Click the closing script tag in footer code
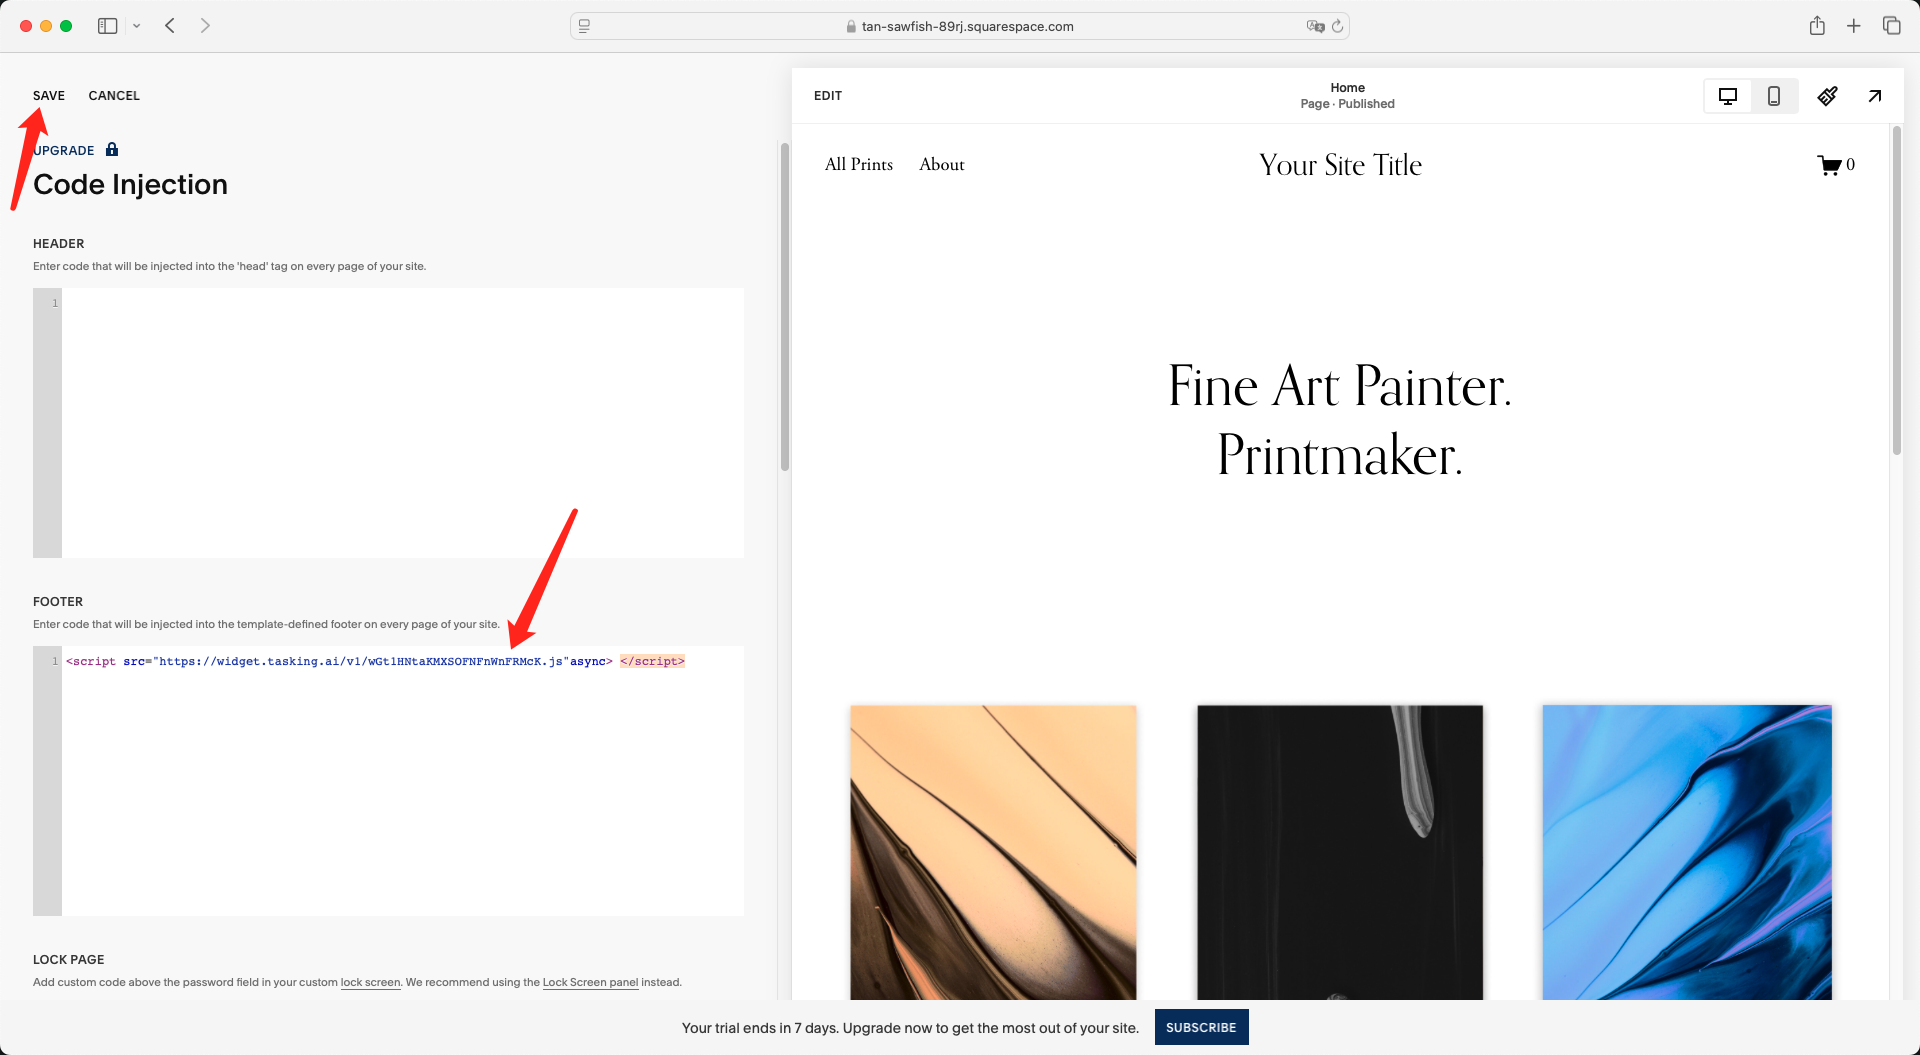Viewport: 1920px width, 1055px height. tap(652, 661)
